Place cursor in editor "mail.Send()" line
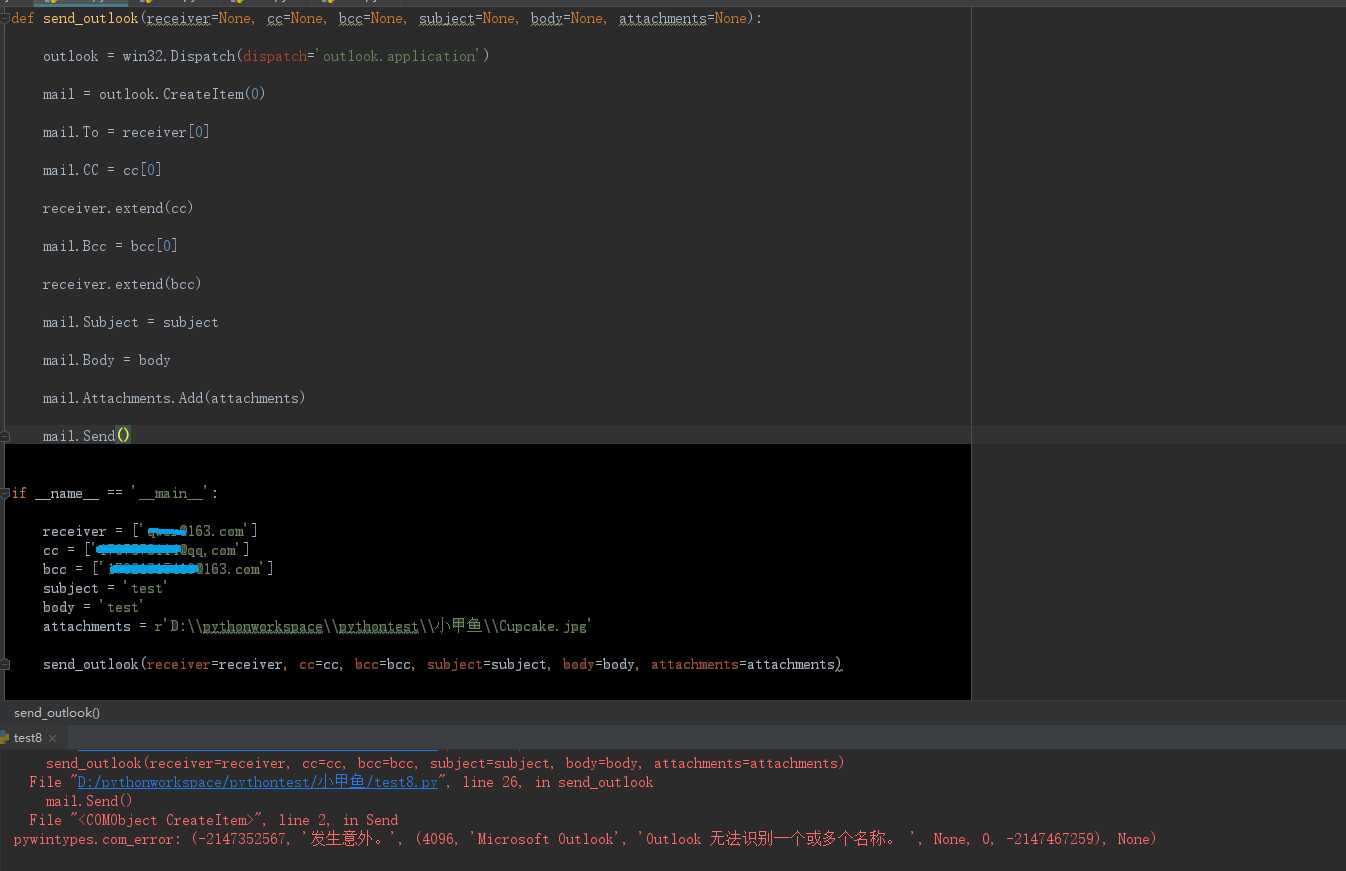The height and width of the screenshot is (871, 1346). (87, 436)
